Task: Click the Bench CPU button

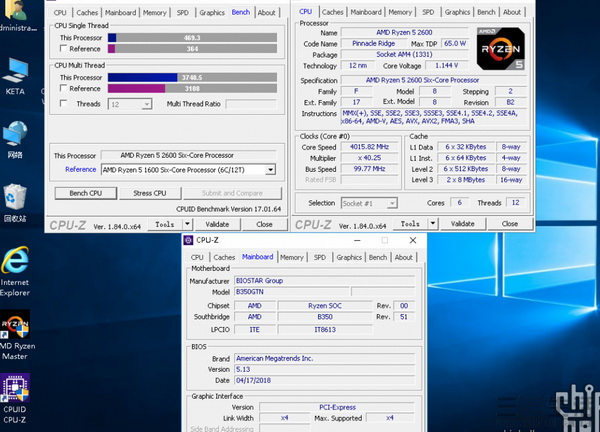Action: [85, 193]
